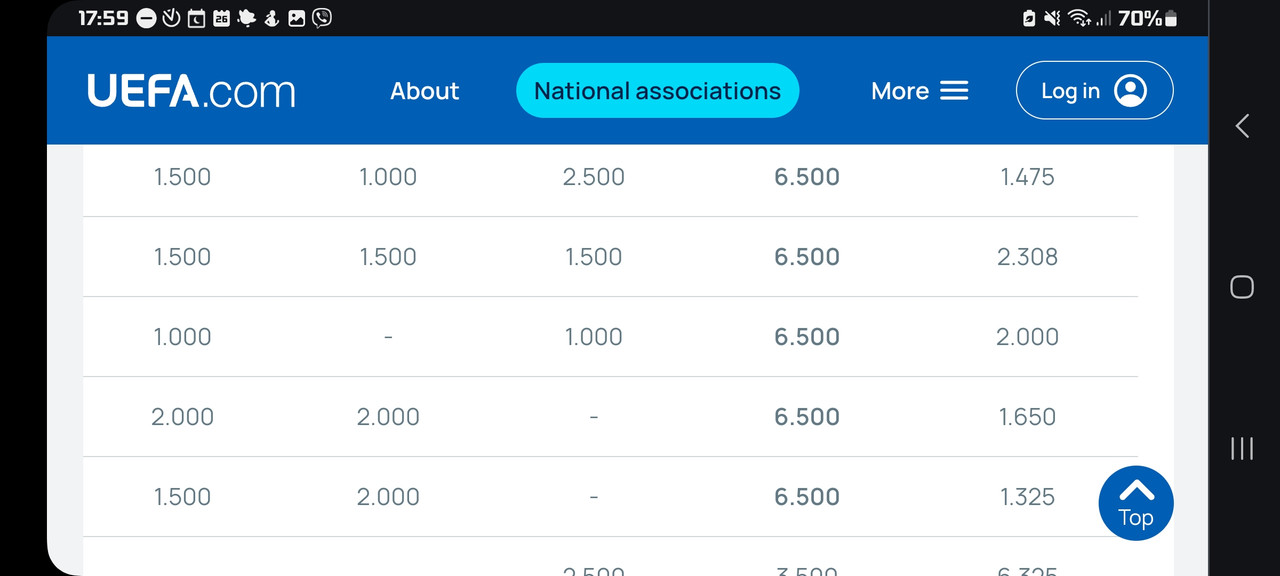Tap the Top arrow to return up
This screenshot has height=576, width=1280.
point(1136,503)
